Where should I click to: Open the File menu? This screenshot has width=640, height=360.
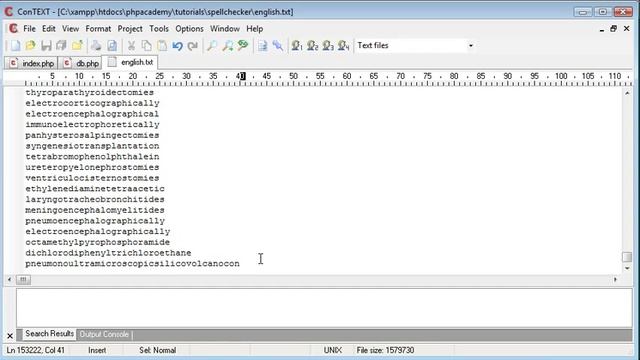point(29,29)
